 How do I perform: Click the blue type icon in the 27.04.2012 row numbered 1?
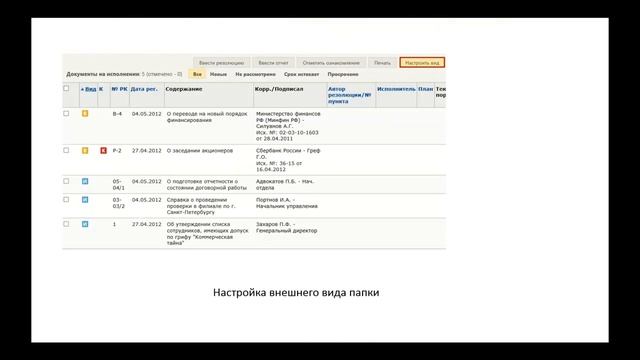click(85, 224)
